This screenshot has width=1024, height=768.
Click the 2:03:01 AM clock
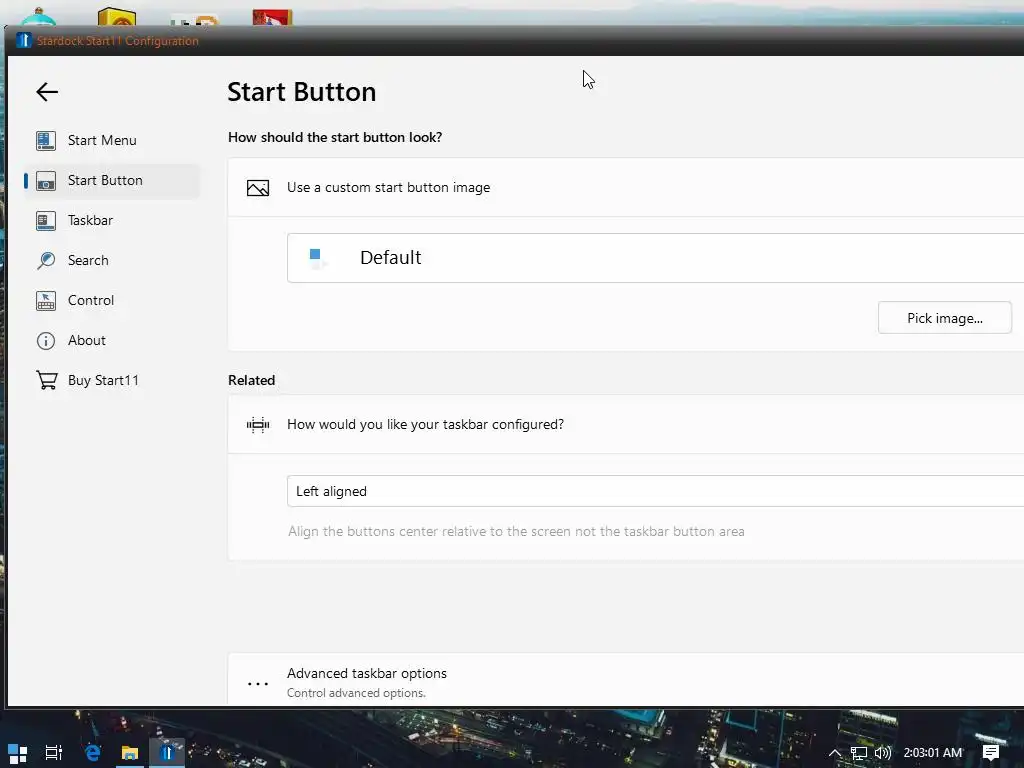click(933, 753)
